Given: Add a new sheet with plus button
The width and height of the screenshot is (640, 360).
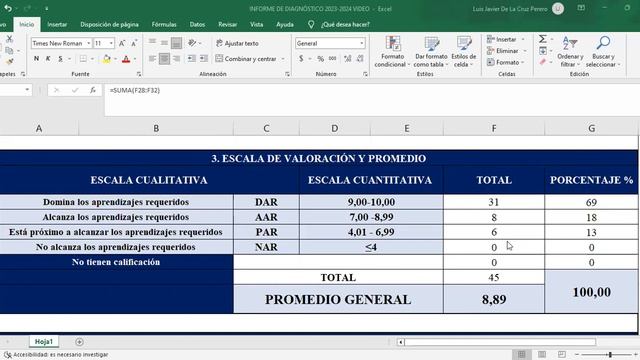Looking at the screenshot, I should tap(79, 342).
